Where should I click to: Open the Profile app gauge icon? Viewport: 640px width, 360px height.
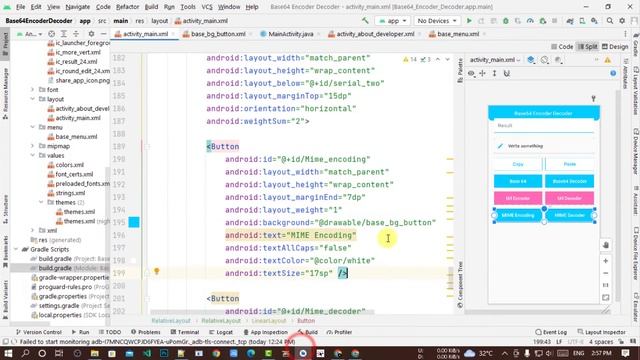pyautogui.click(x=530, y=21)
